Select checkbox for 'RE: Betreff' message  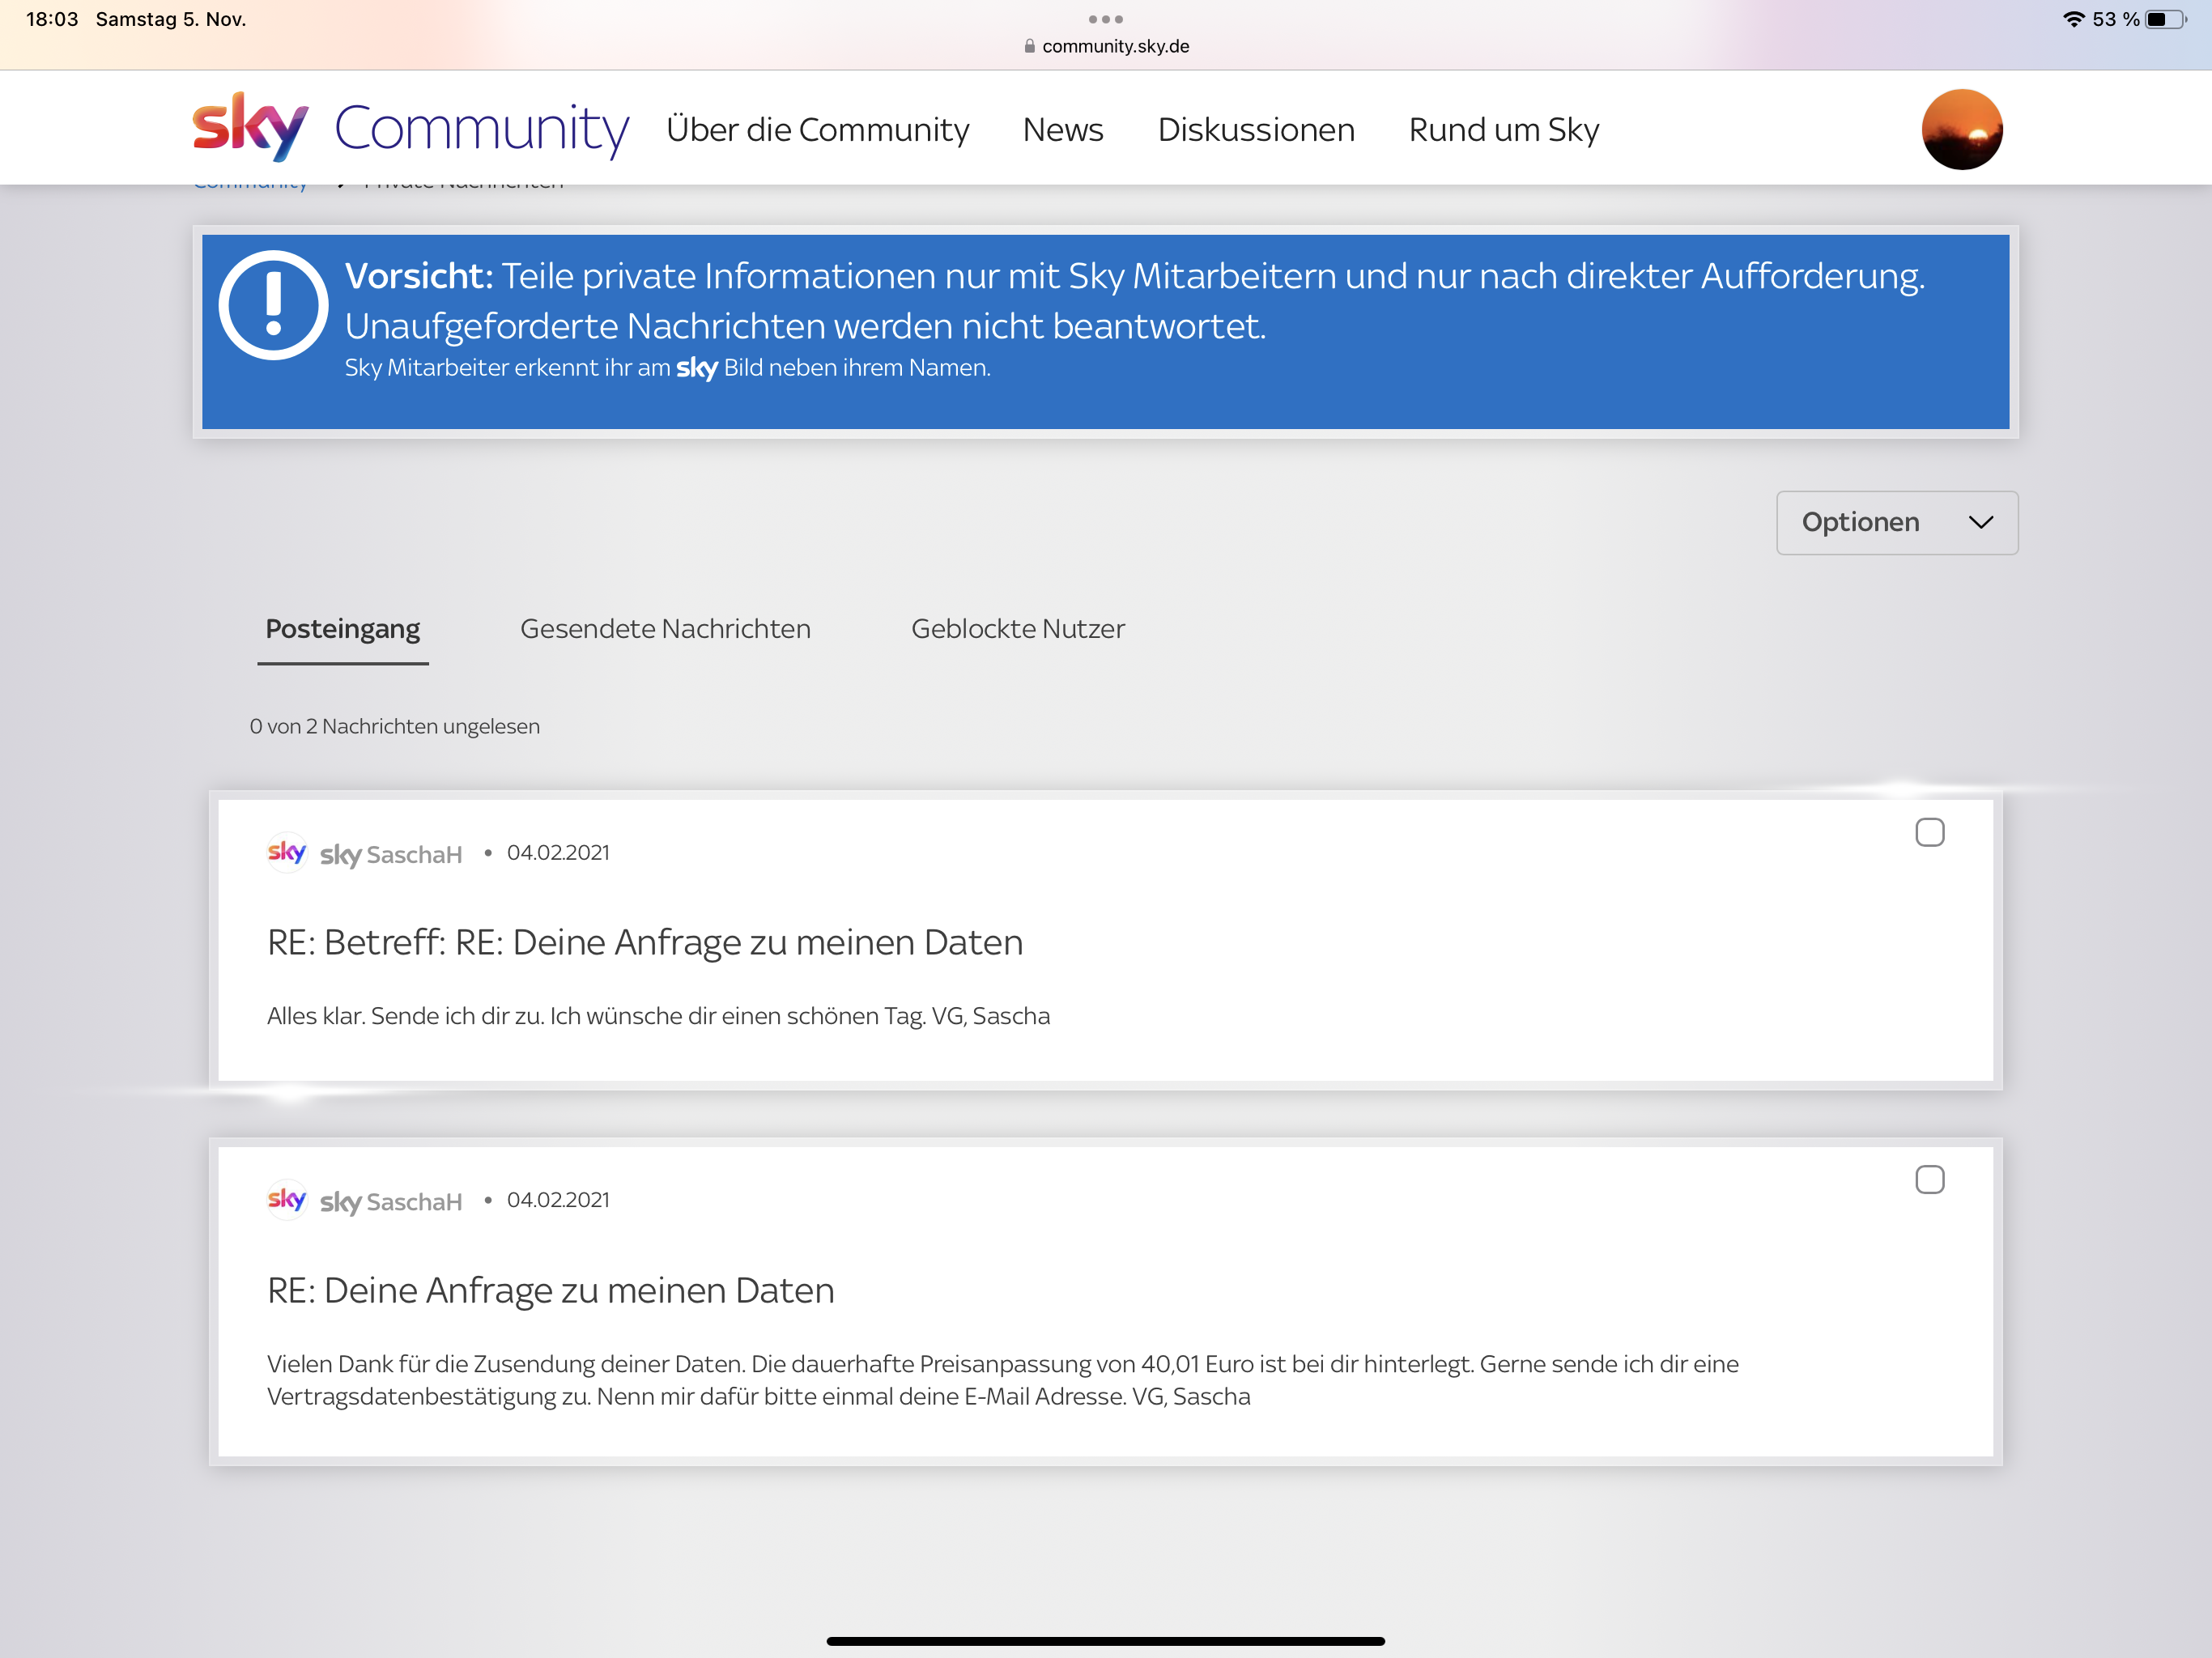[1929, 832]
